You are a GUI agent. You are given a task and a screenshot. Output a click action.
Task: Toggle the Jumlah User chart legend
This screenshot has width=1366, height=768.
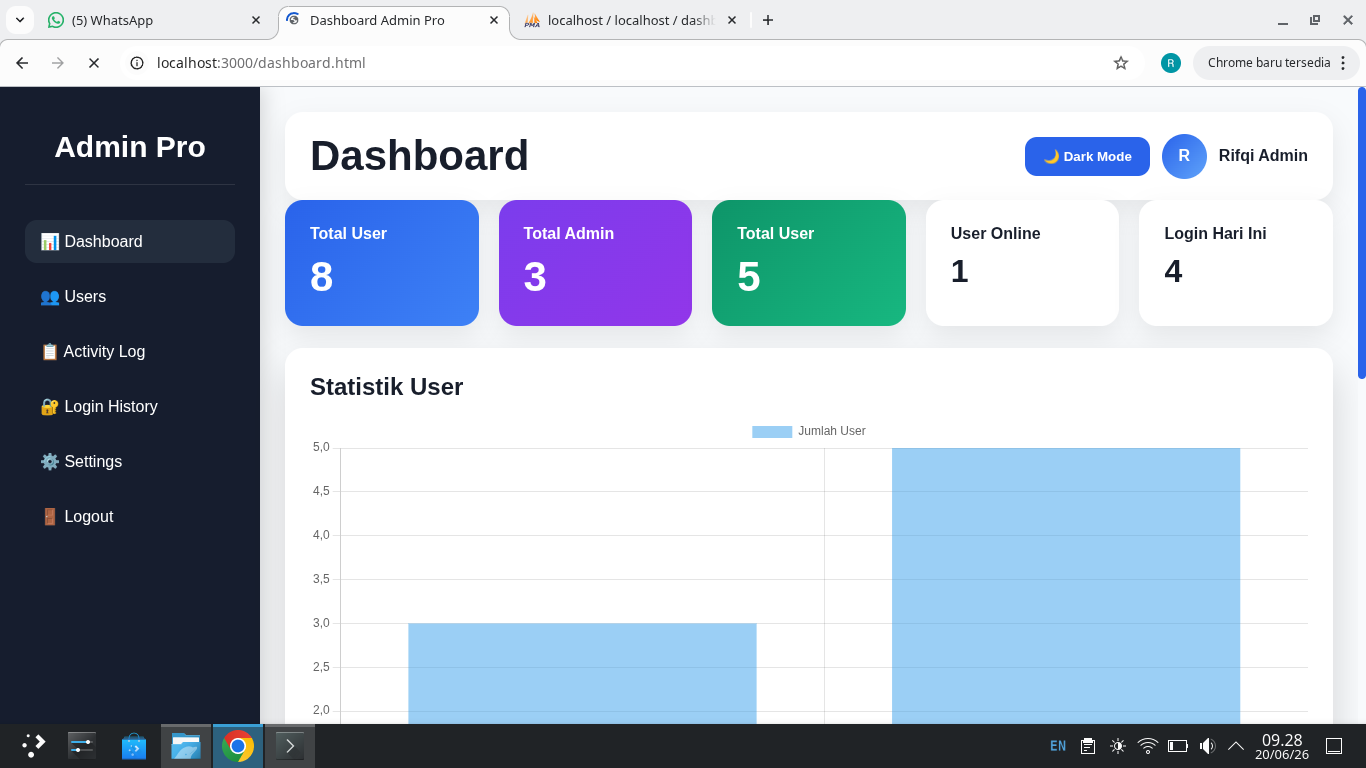tap(809, 431)
